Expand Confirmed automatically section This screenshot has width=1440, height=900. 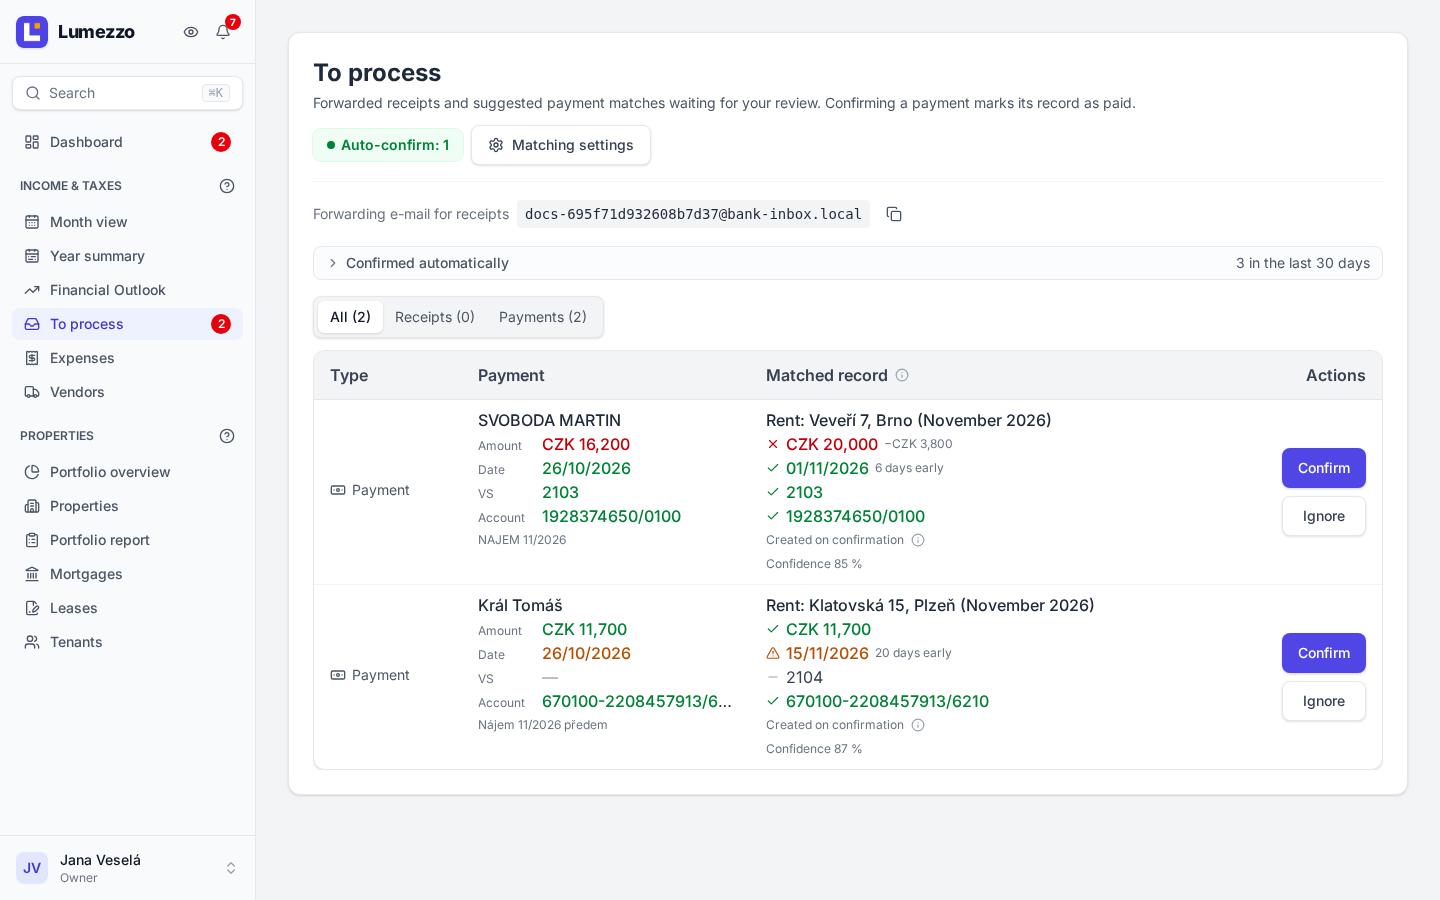(x=848, y=263)
